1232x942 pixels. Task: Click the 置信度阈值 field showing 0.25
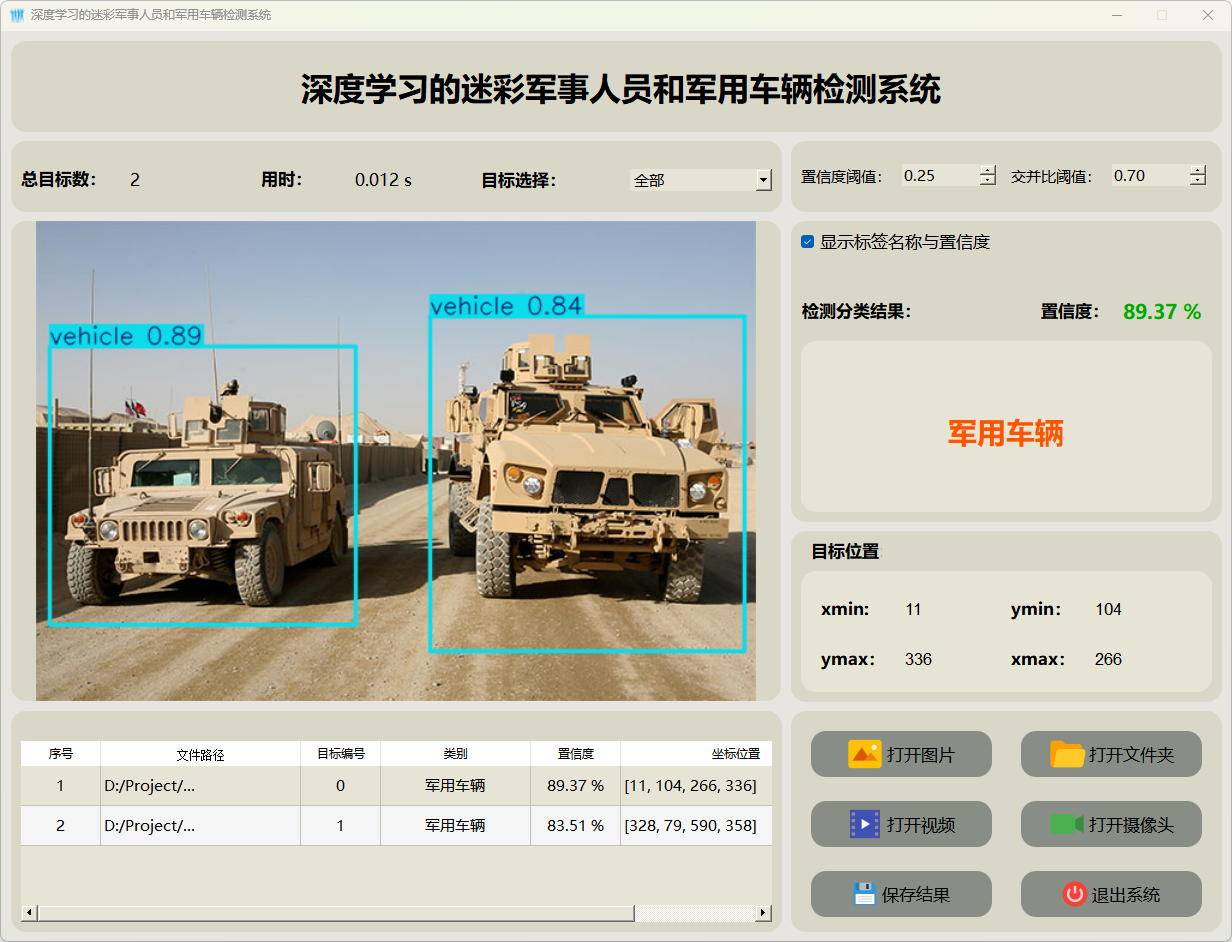[x=940, y=175]
